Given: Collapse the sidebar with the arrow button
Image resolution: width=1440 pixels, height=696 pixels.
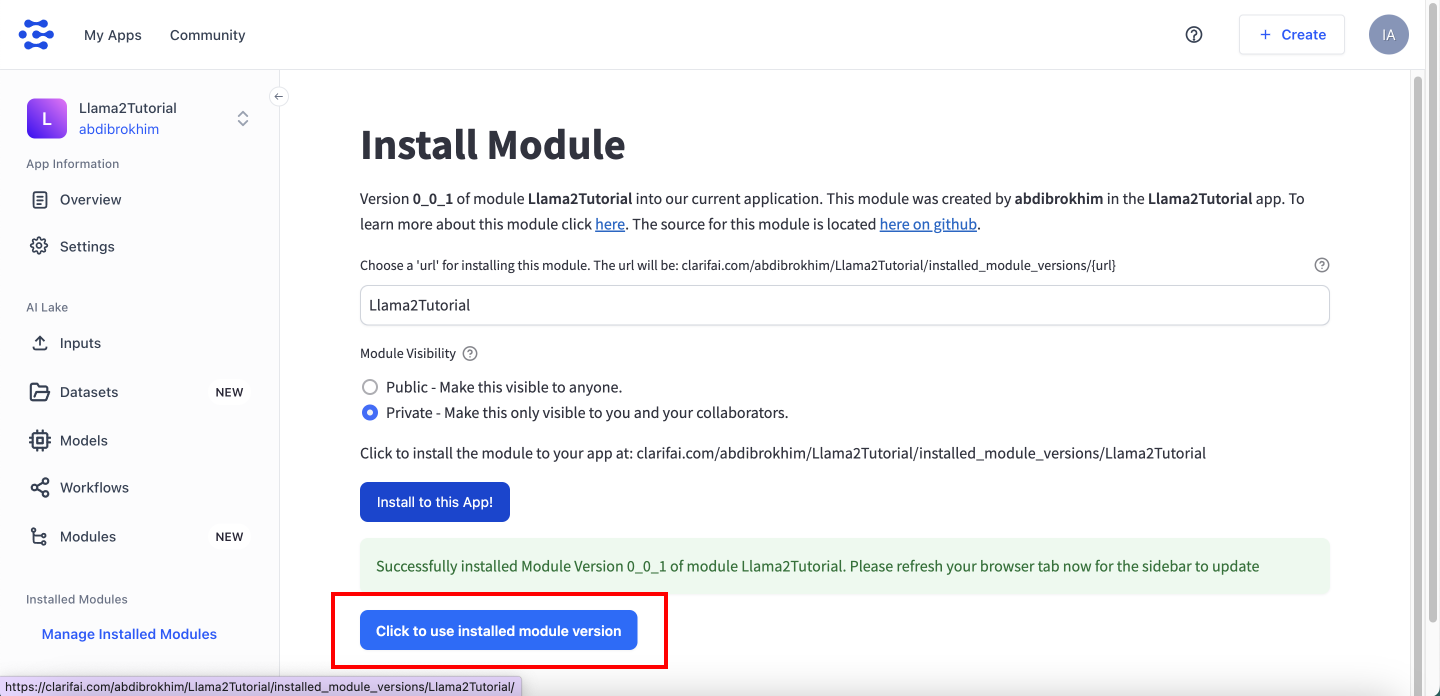Looking at the screenshot, I should [279, 96].
